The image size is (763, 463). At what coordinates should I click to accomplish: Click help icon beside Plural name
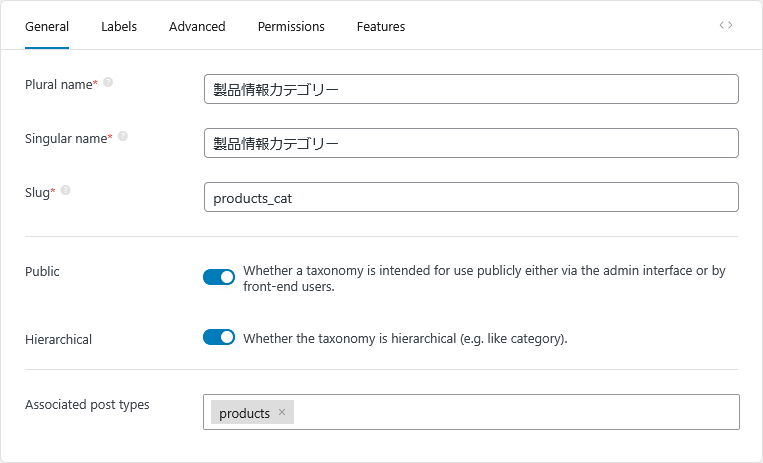tap(108, 83)
